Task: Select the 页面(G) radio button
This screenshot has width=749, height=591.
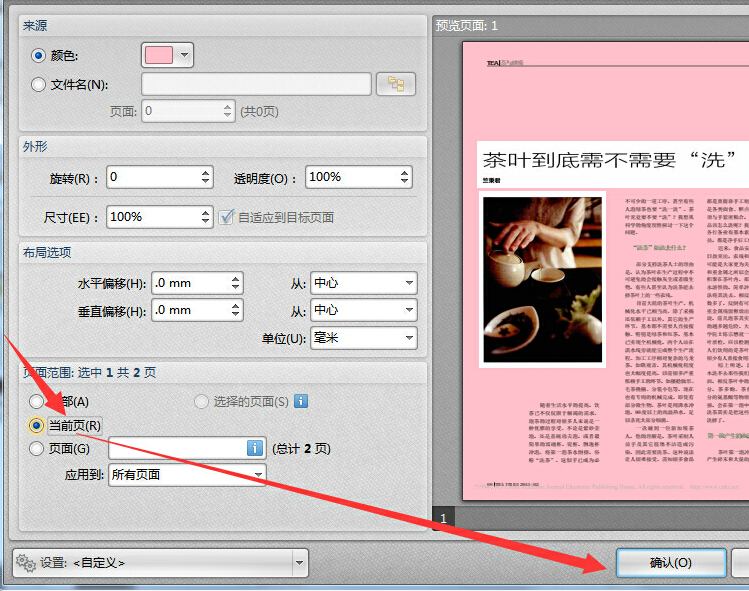Action: [x=36, y=449]
